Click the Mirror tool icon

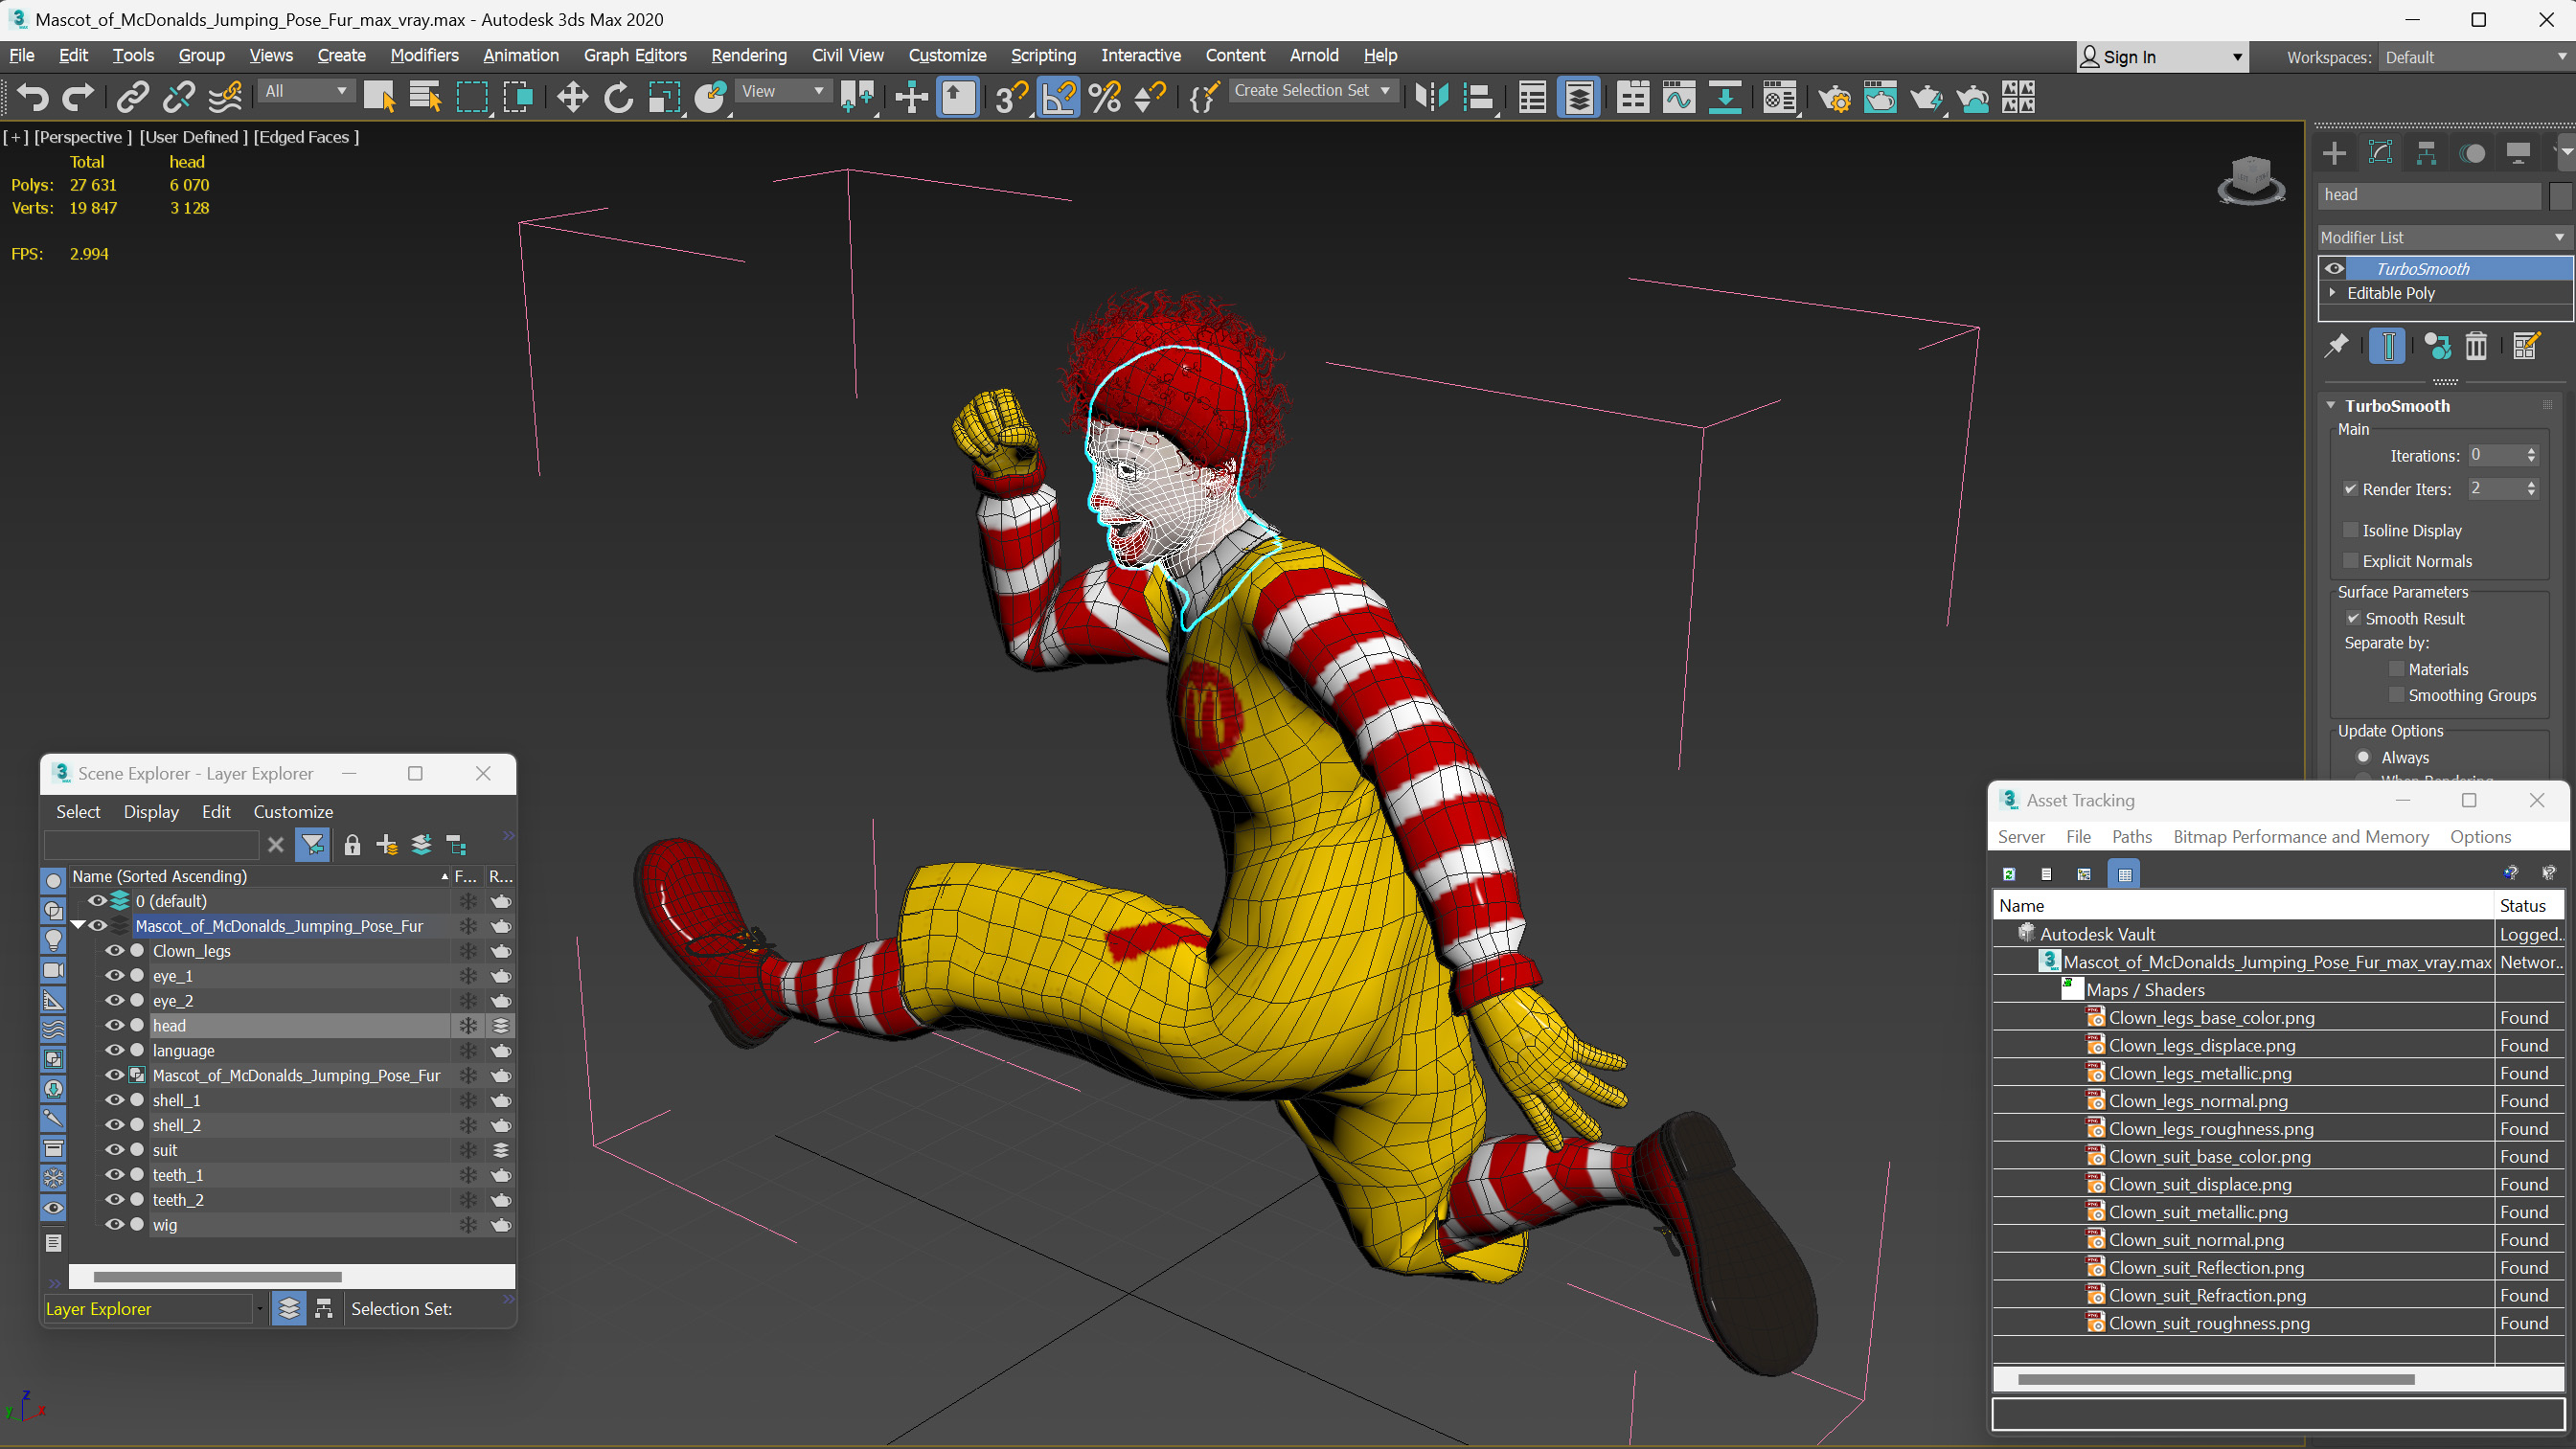click(1432, 97)
